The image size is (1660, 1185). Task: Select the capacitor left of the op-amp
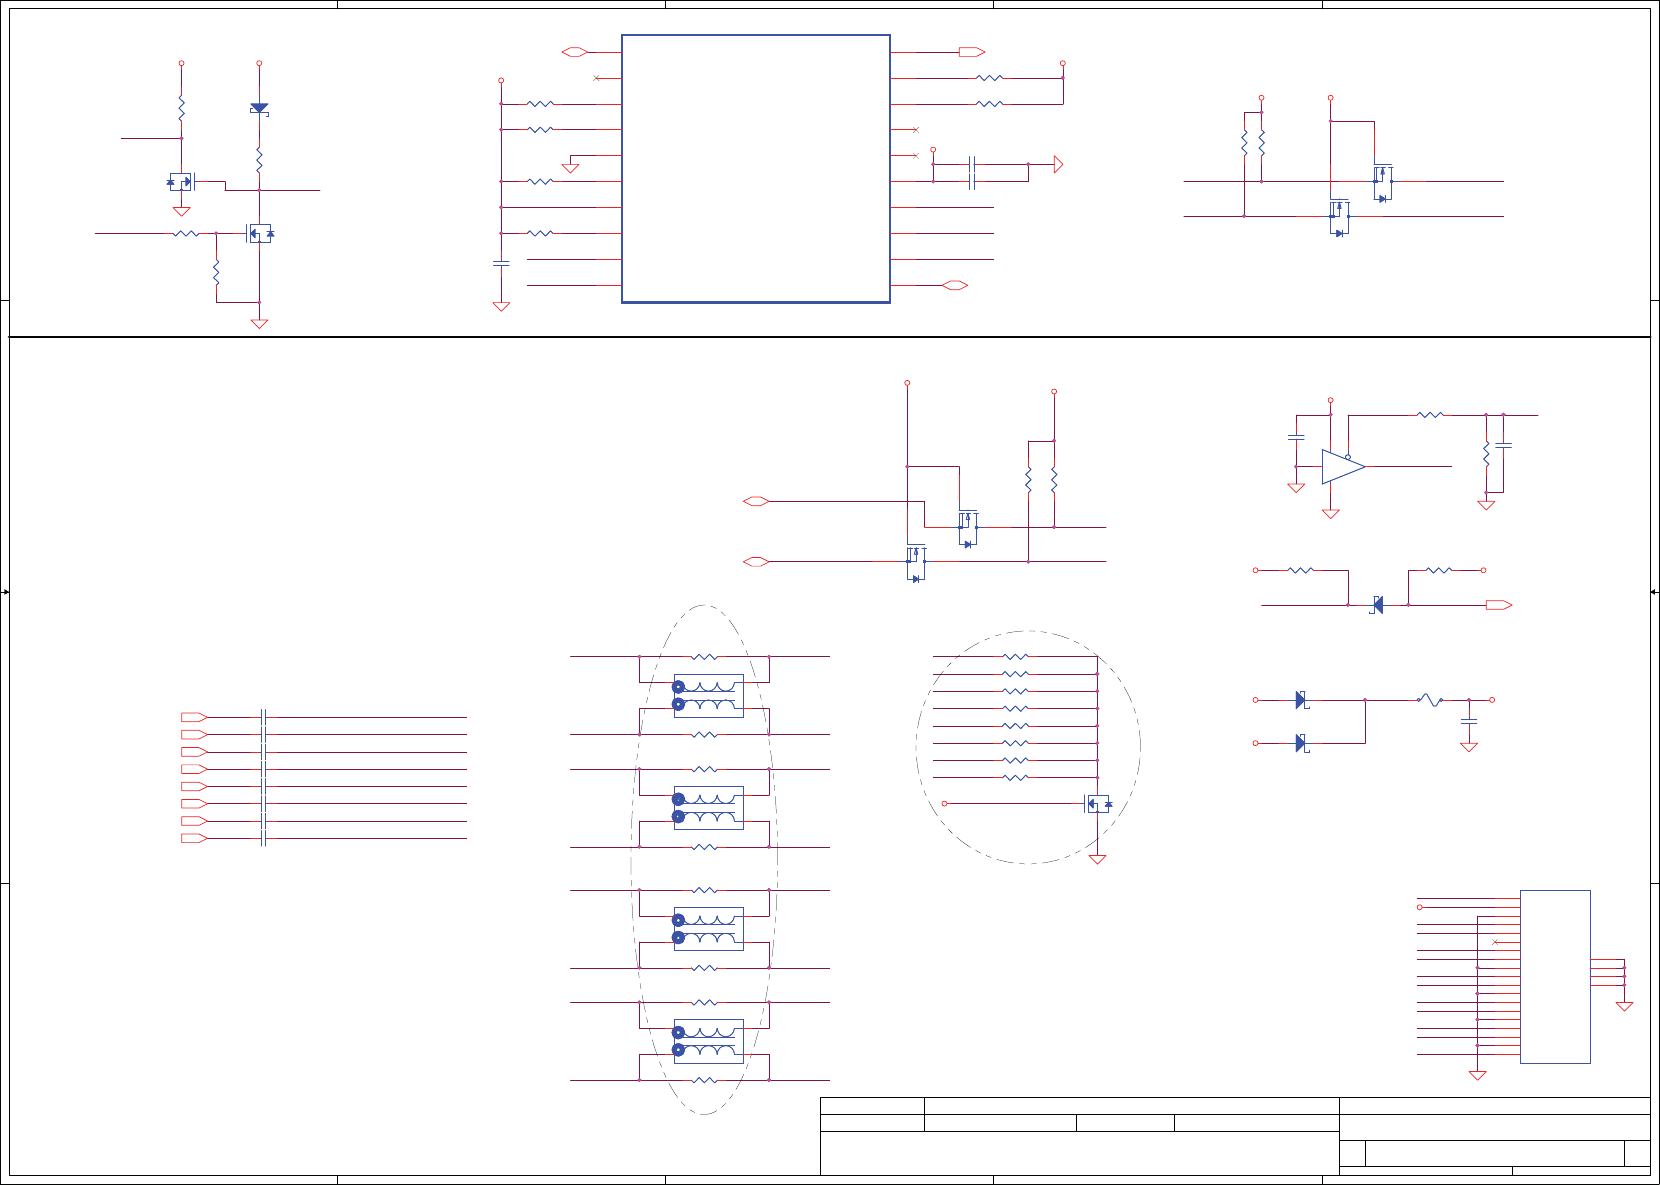1296,437
